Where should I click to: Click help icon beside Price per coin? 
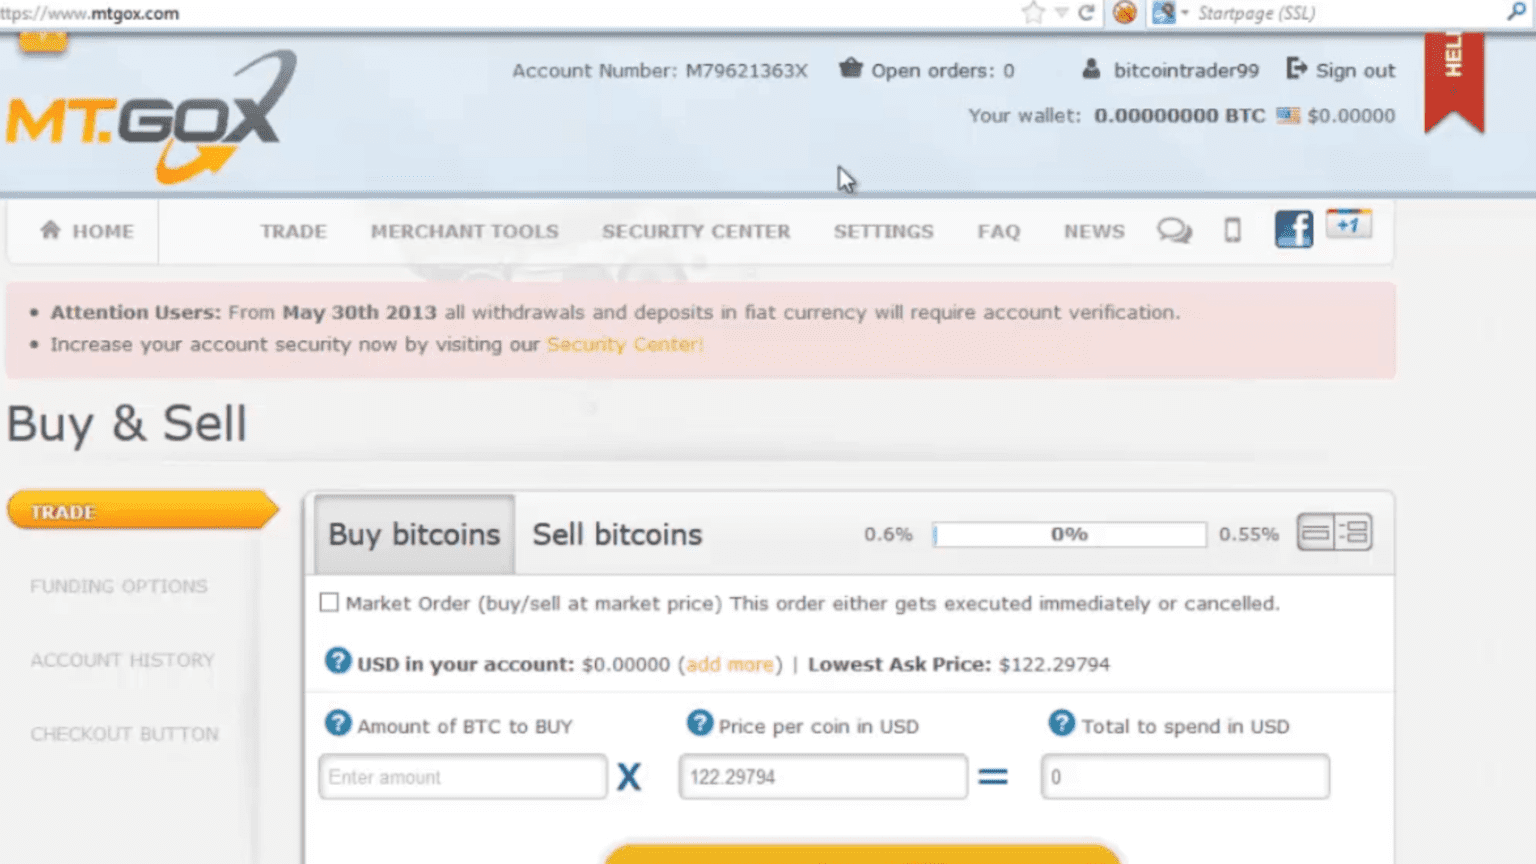[x=700, y=723]
